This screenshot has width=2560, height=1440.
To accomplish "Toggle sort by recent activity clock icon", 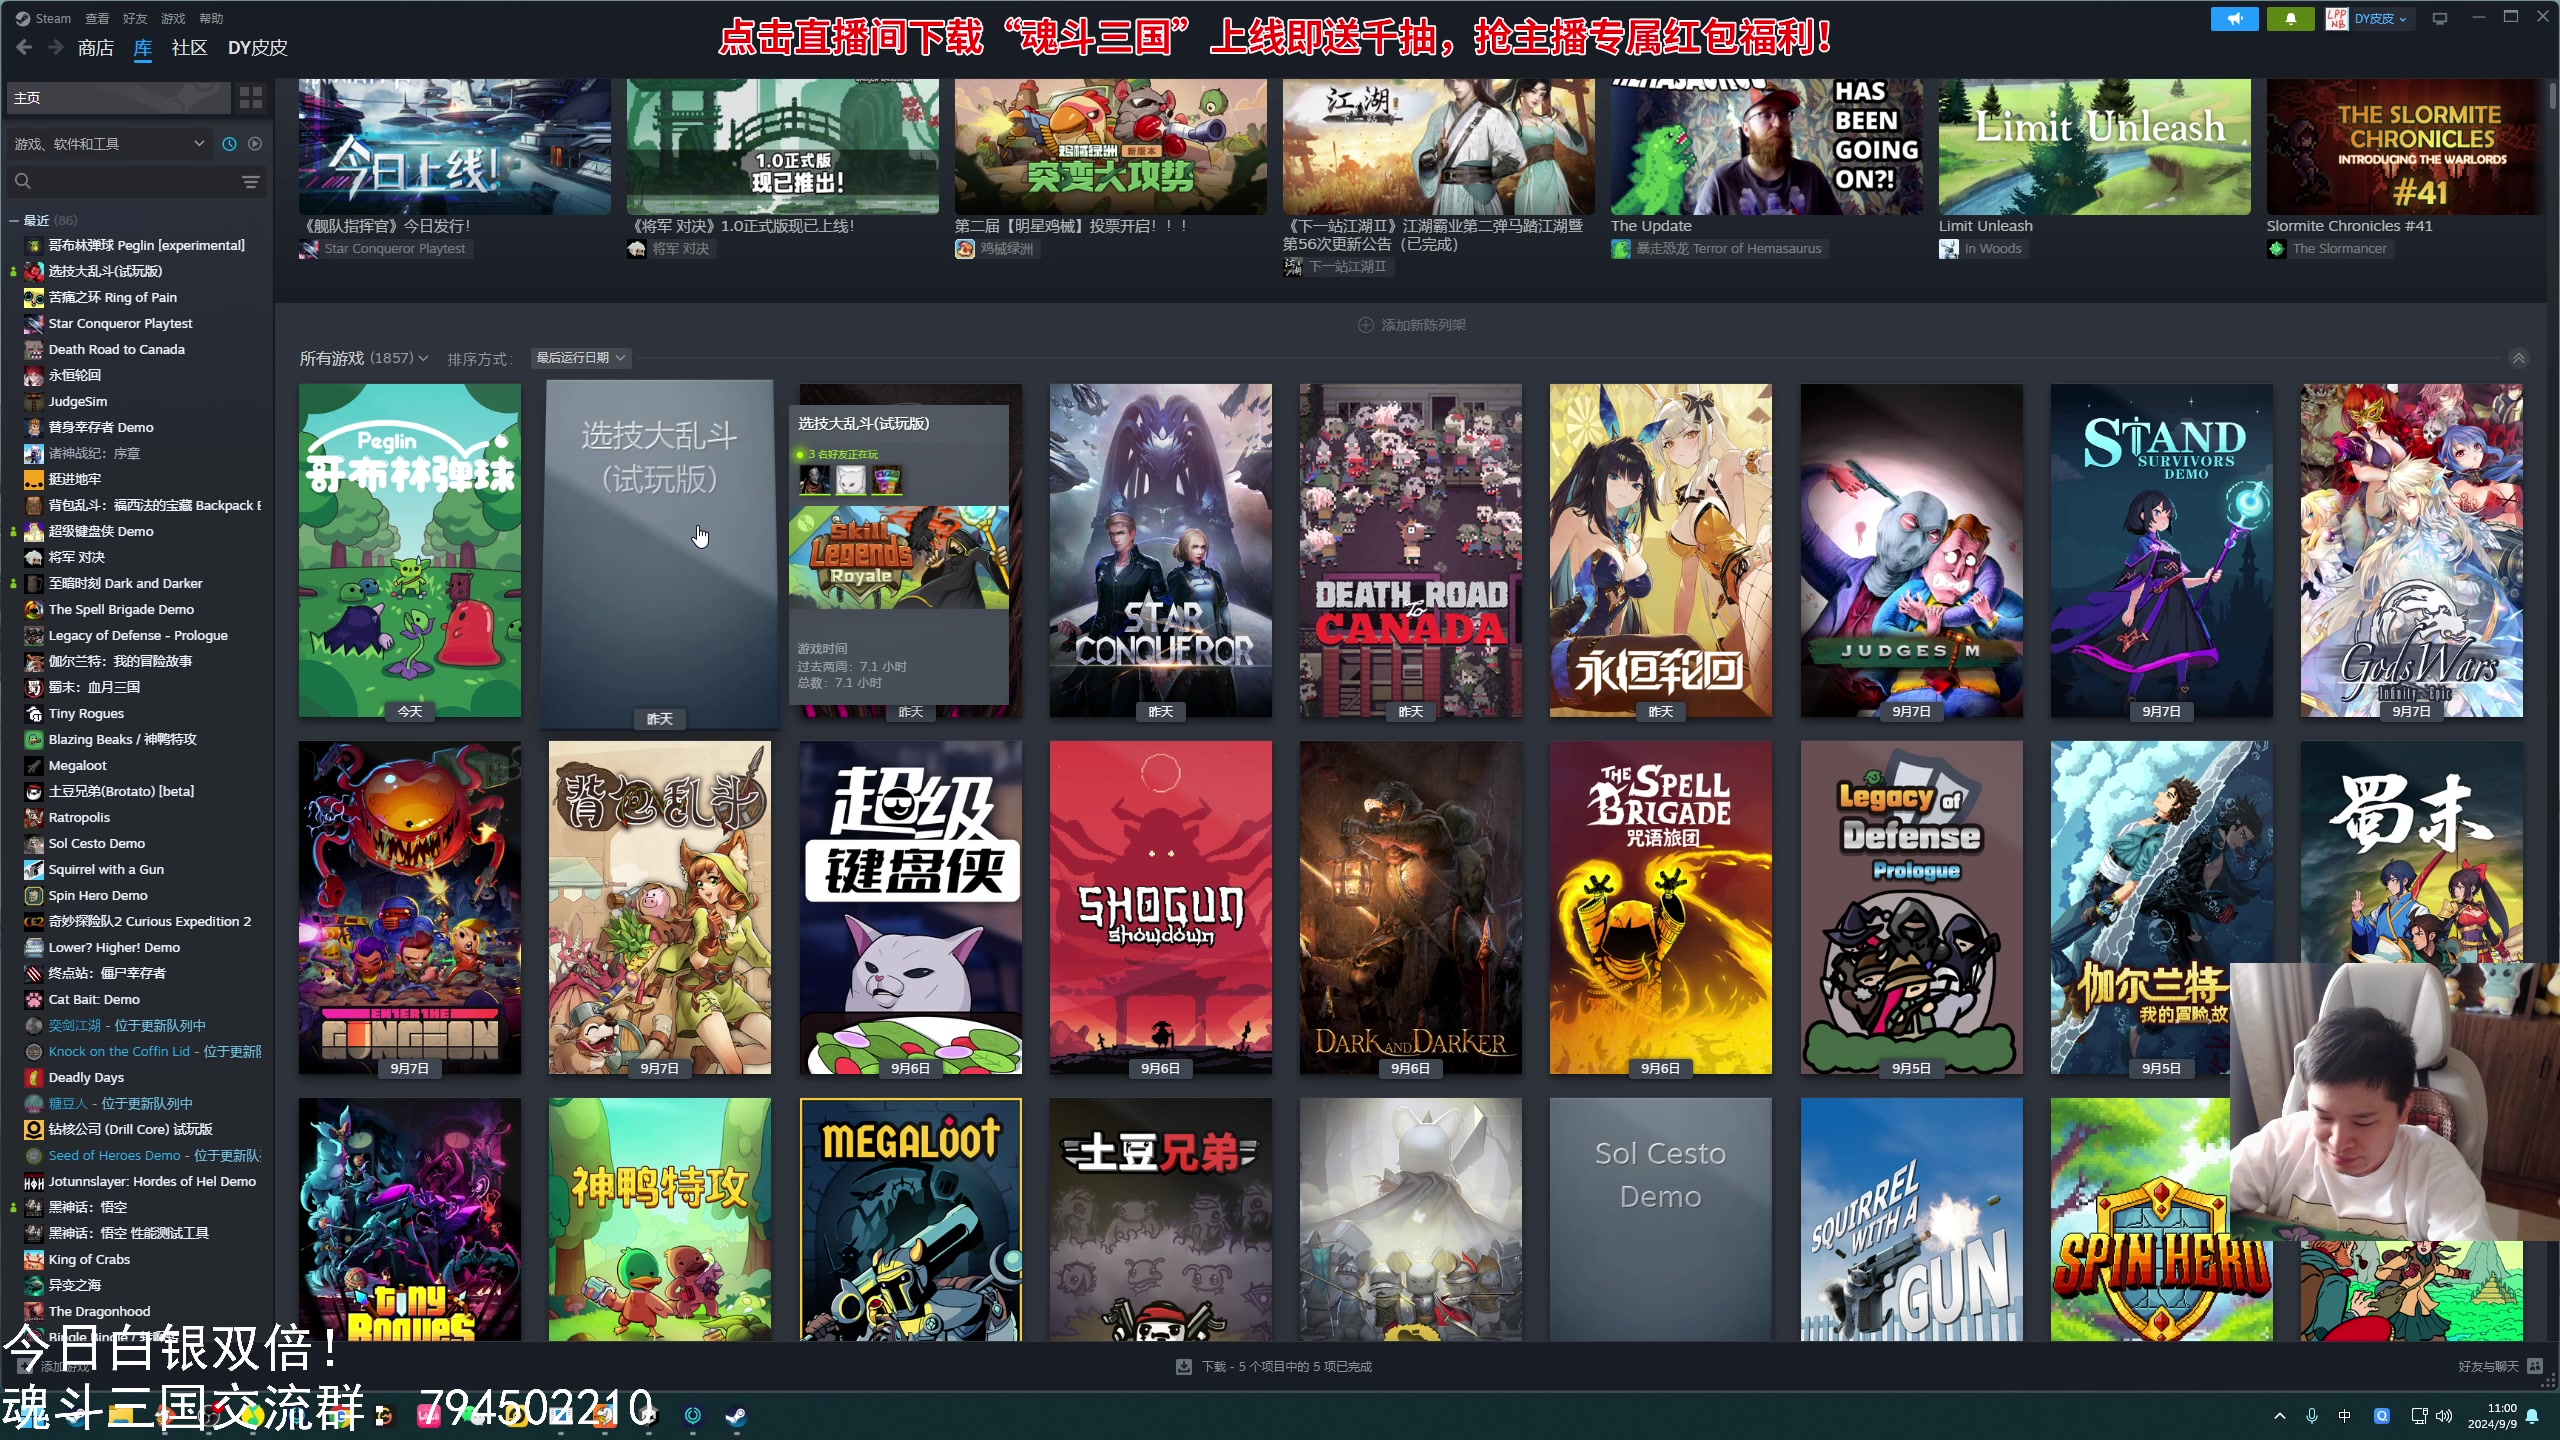I will [x=229, y=144].
